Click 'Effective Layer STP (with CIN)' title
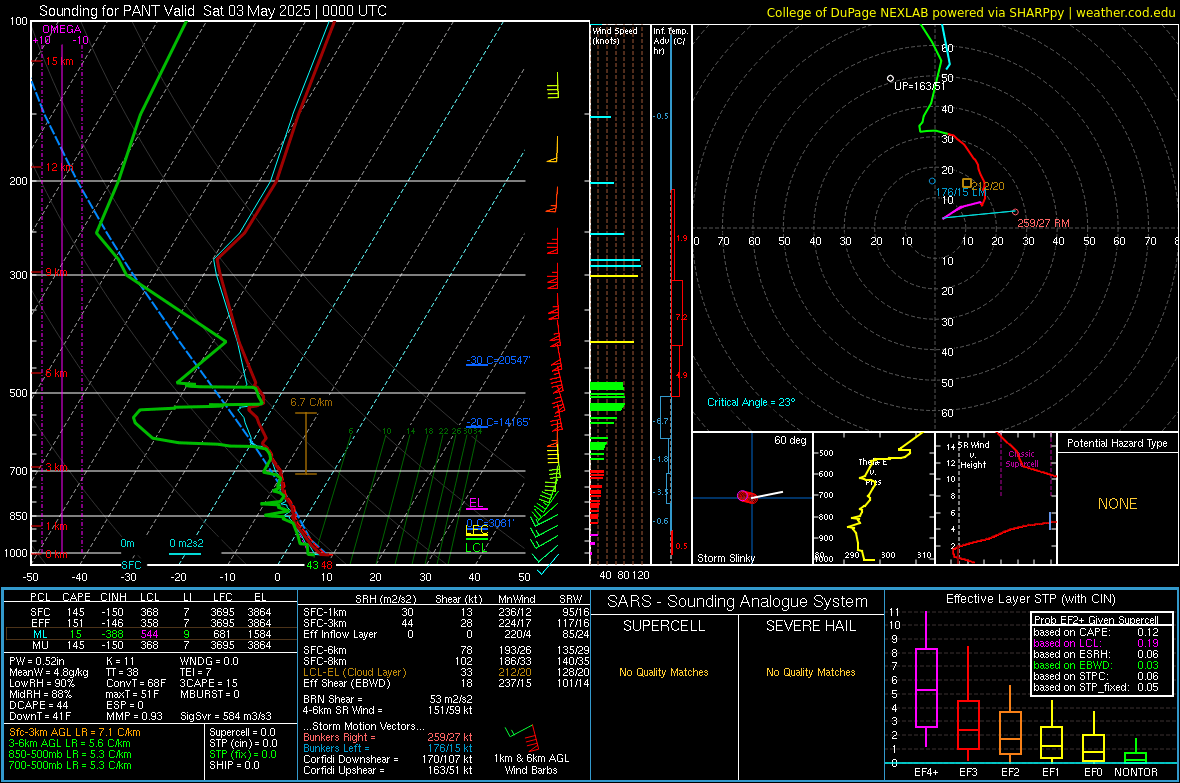The height and width of the screenshot is (783, 1180). (1030, 599)
